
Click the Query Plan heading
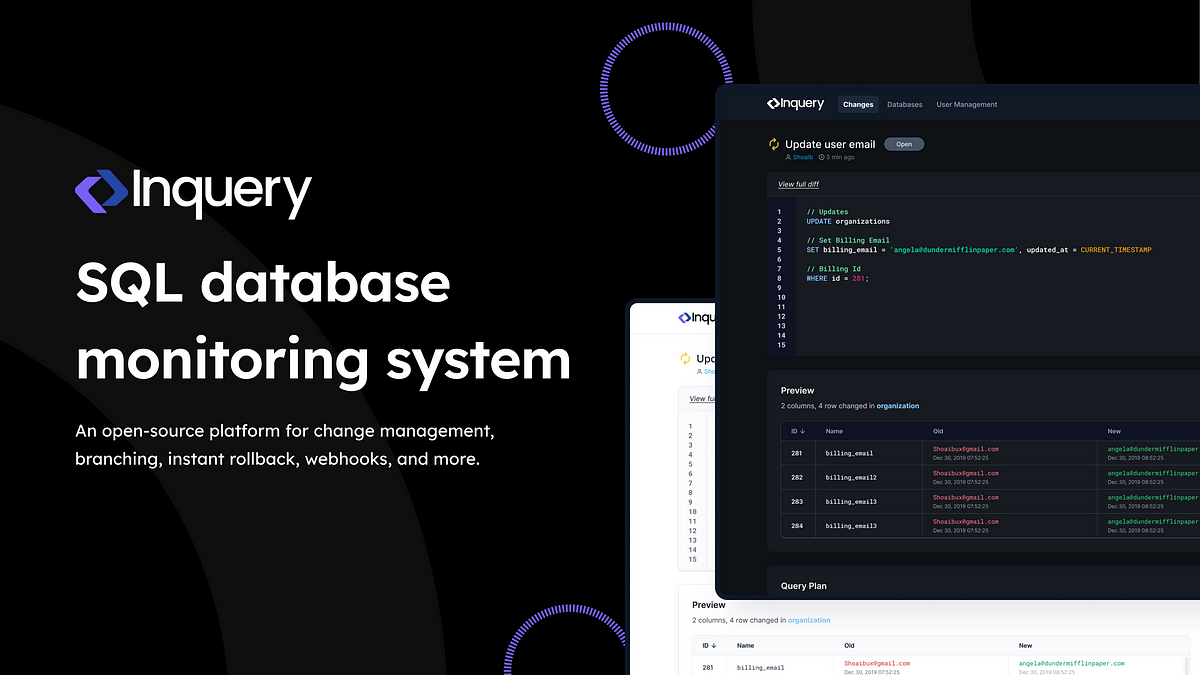(804, 586)
